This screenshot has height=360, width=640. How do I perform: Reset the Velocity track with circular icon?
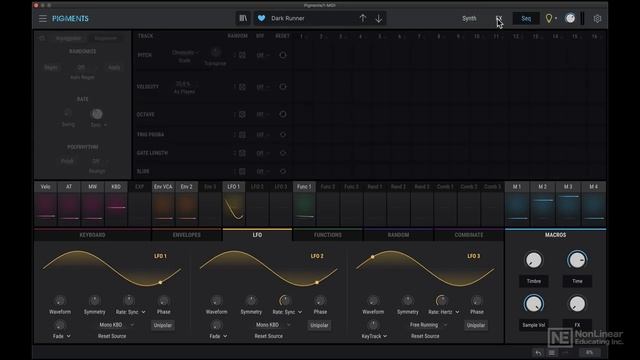(282, 87)
